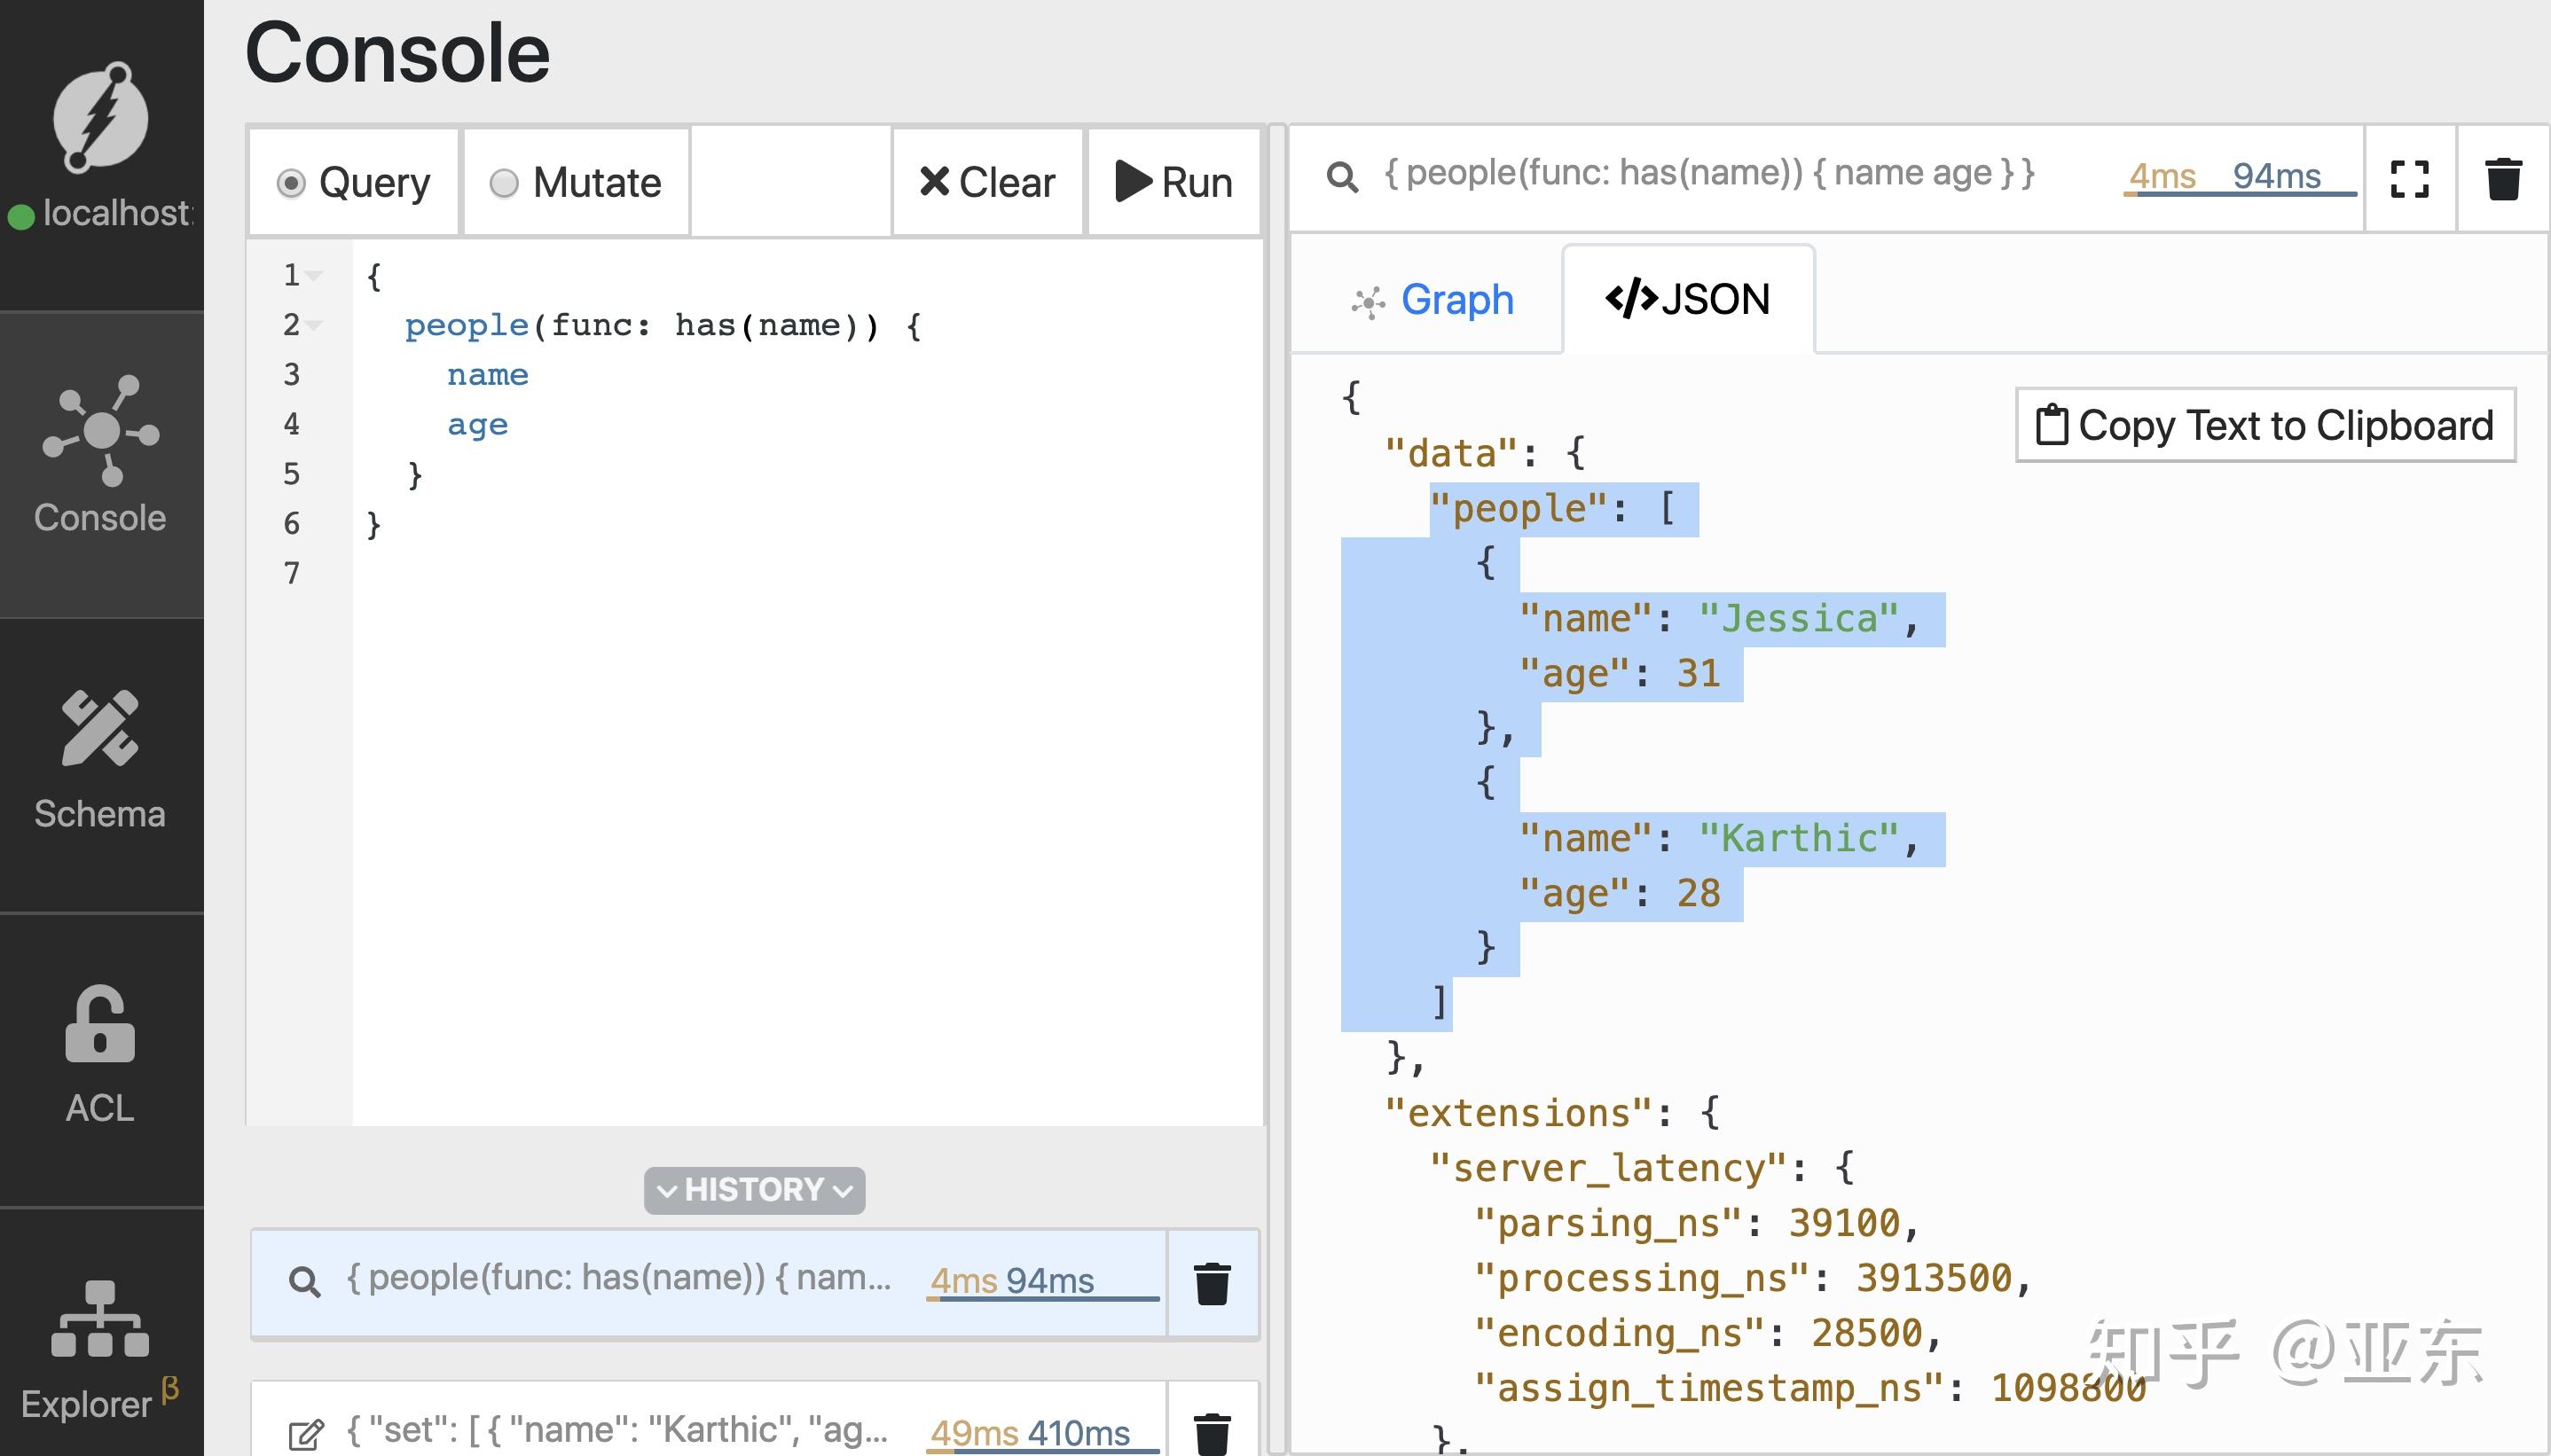The image size is (2551, 1456).
Task: Click Copy Text to Clipboard
Action: click(x=2265, y=426)
